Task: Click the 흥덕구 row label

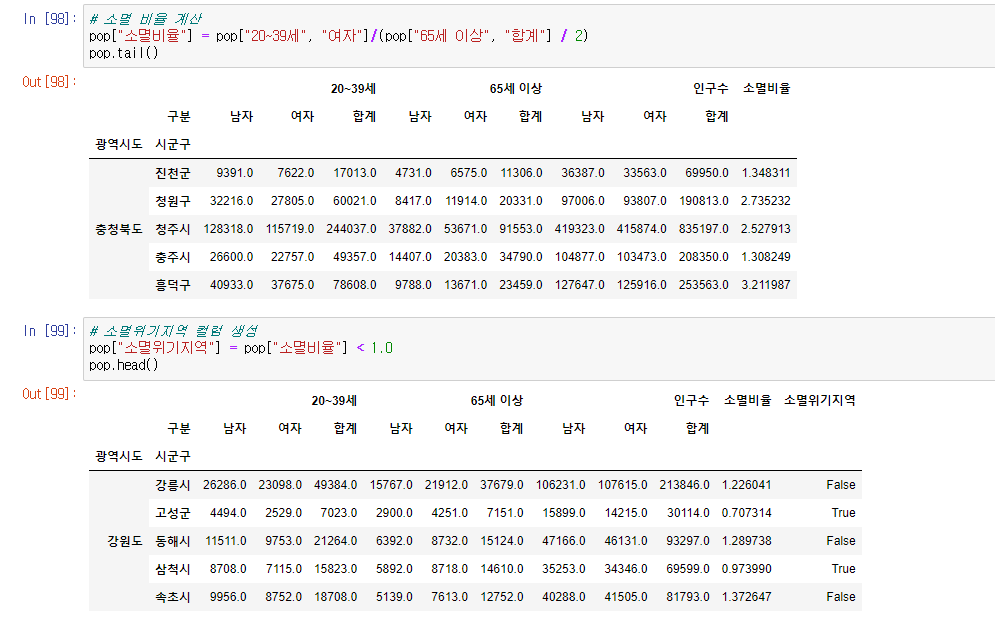Action: pos(173,285)
